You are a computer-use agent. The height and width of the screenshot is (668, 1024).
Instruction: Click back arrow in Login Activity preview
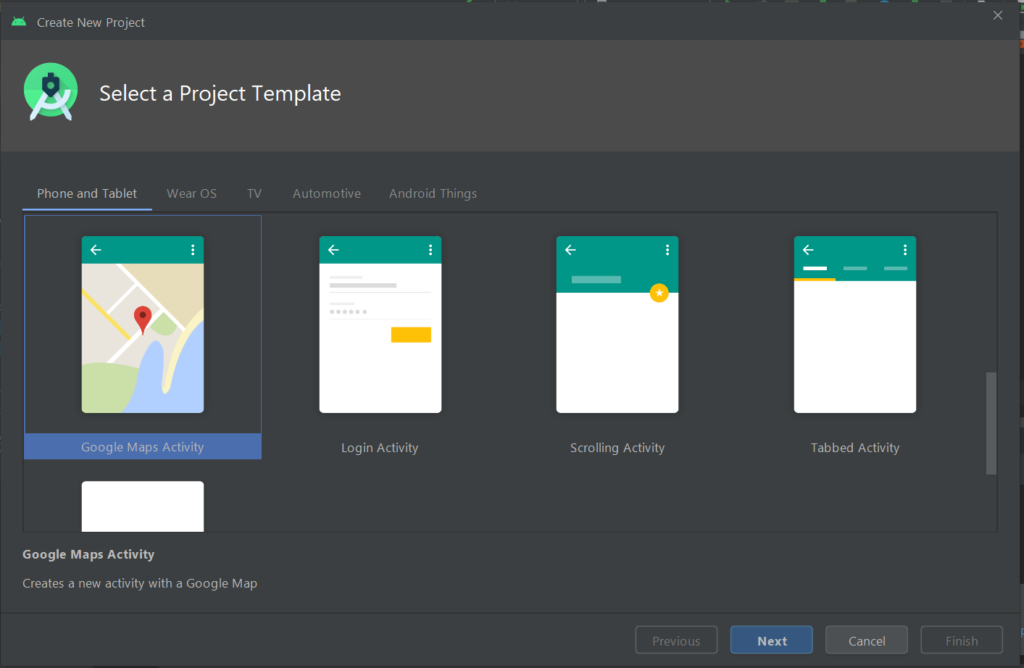(x=333, y=250)
